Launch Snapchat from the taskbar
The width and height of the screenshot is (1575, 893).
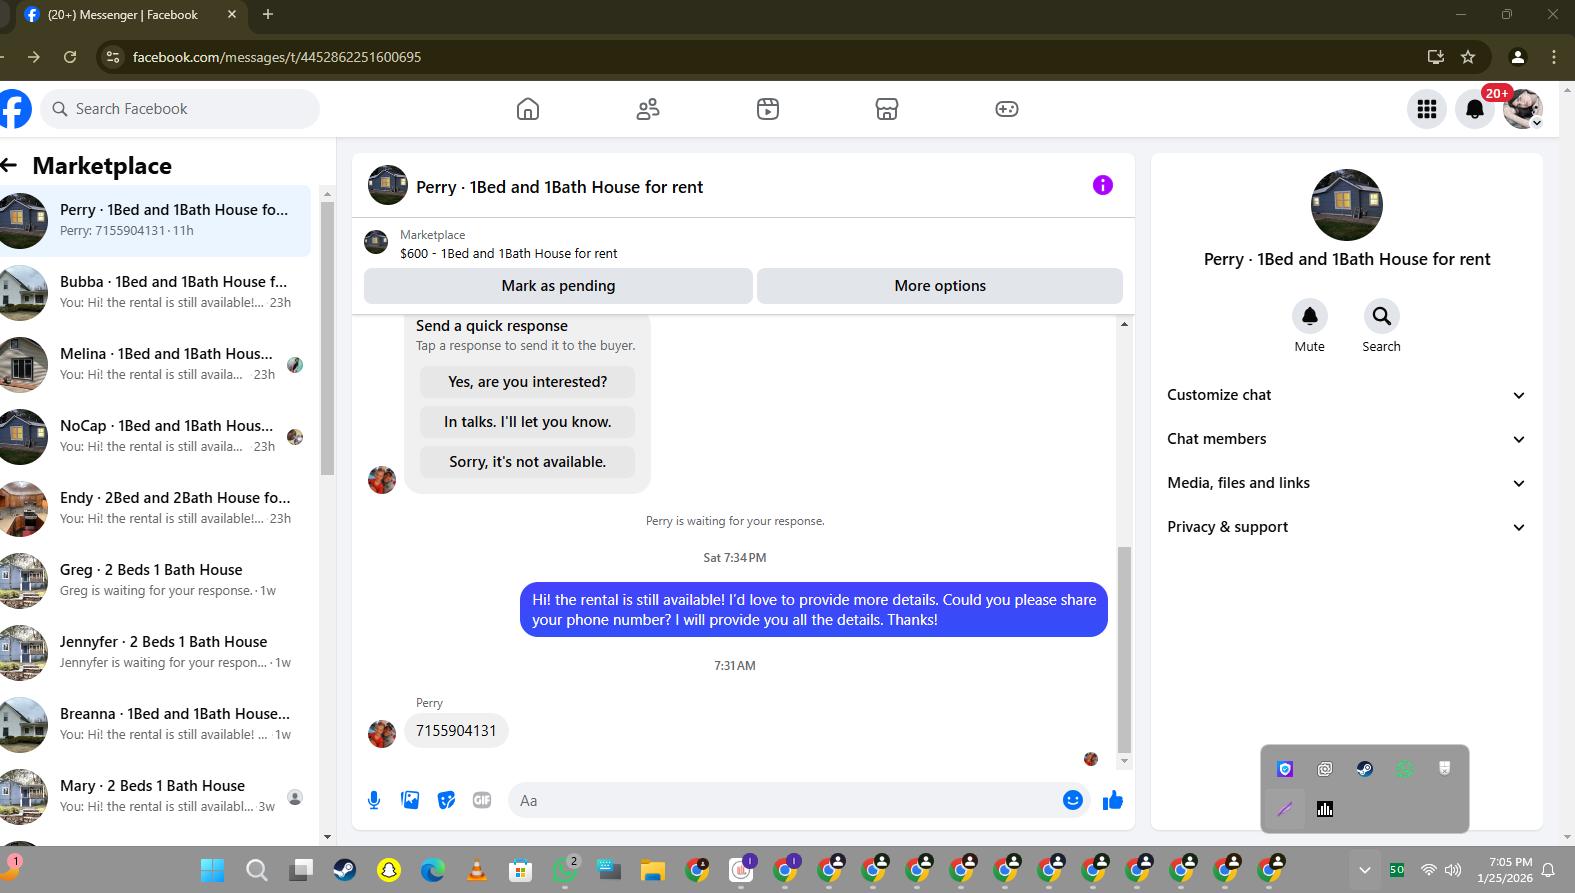pyautogui.click(x=389, y=870)
